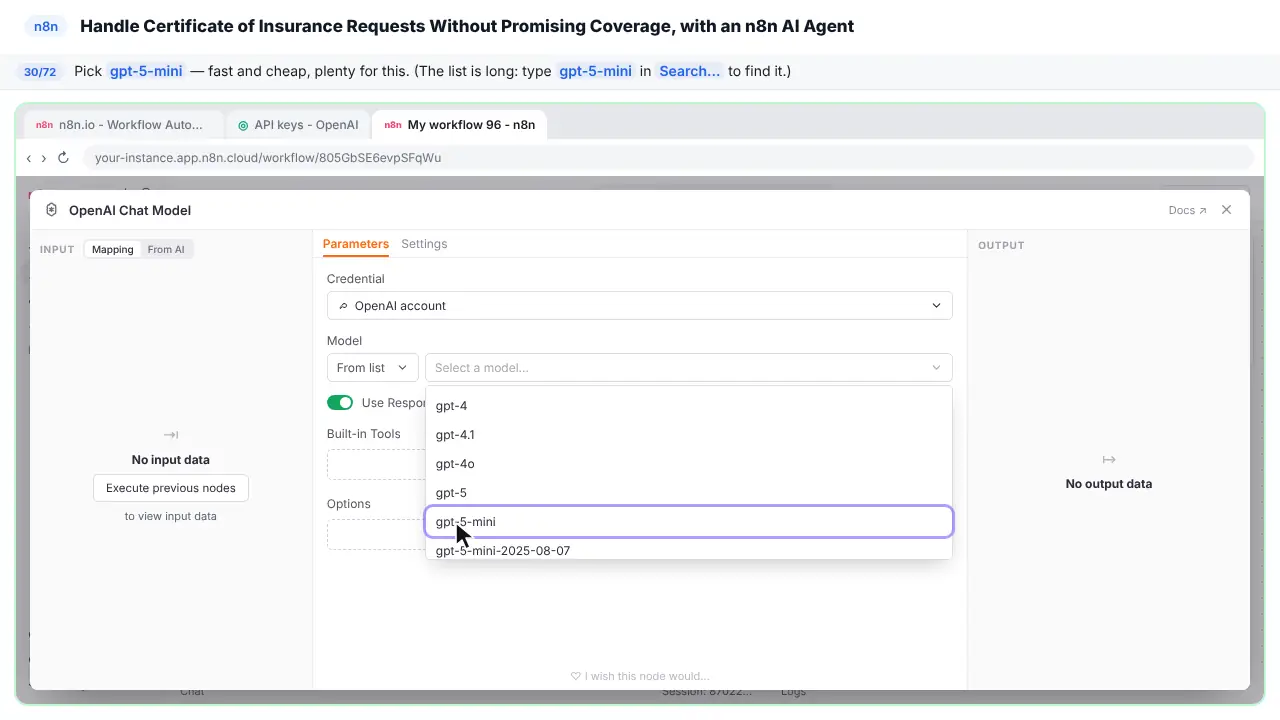Pick gpt-5-mini from the model list
This screenshot has width=1280, height=720.
pyautogui.click(x=689, y=522)
